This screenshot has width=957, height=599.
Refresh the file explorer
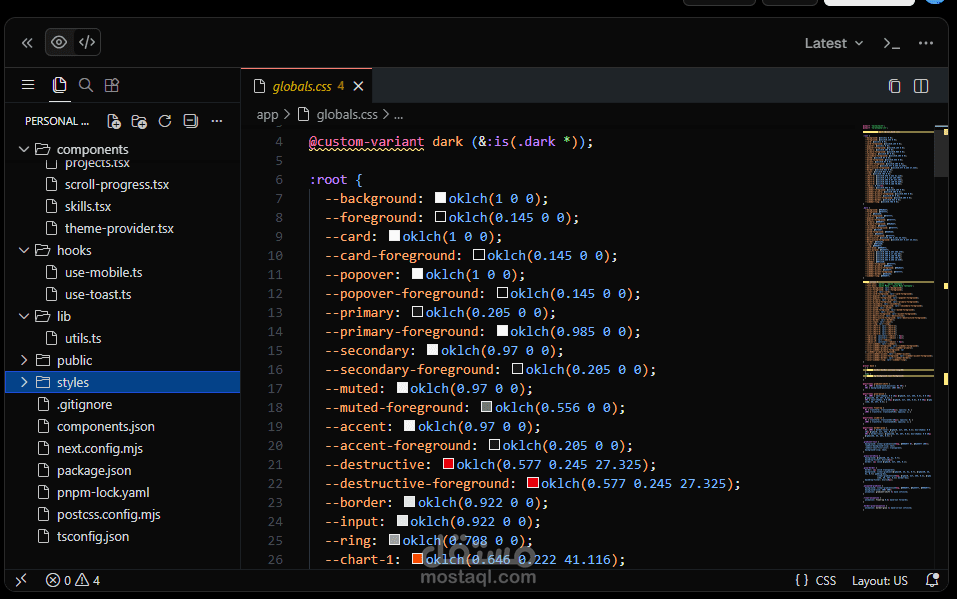click(165, 121)
